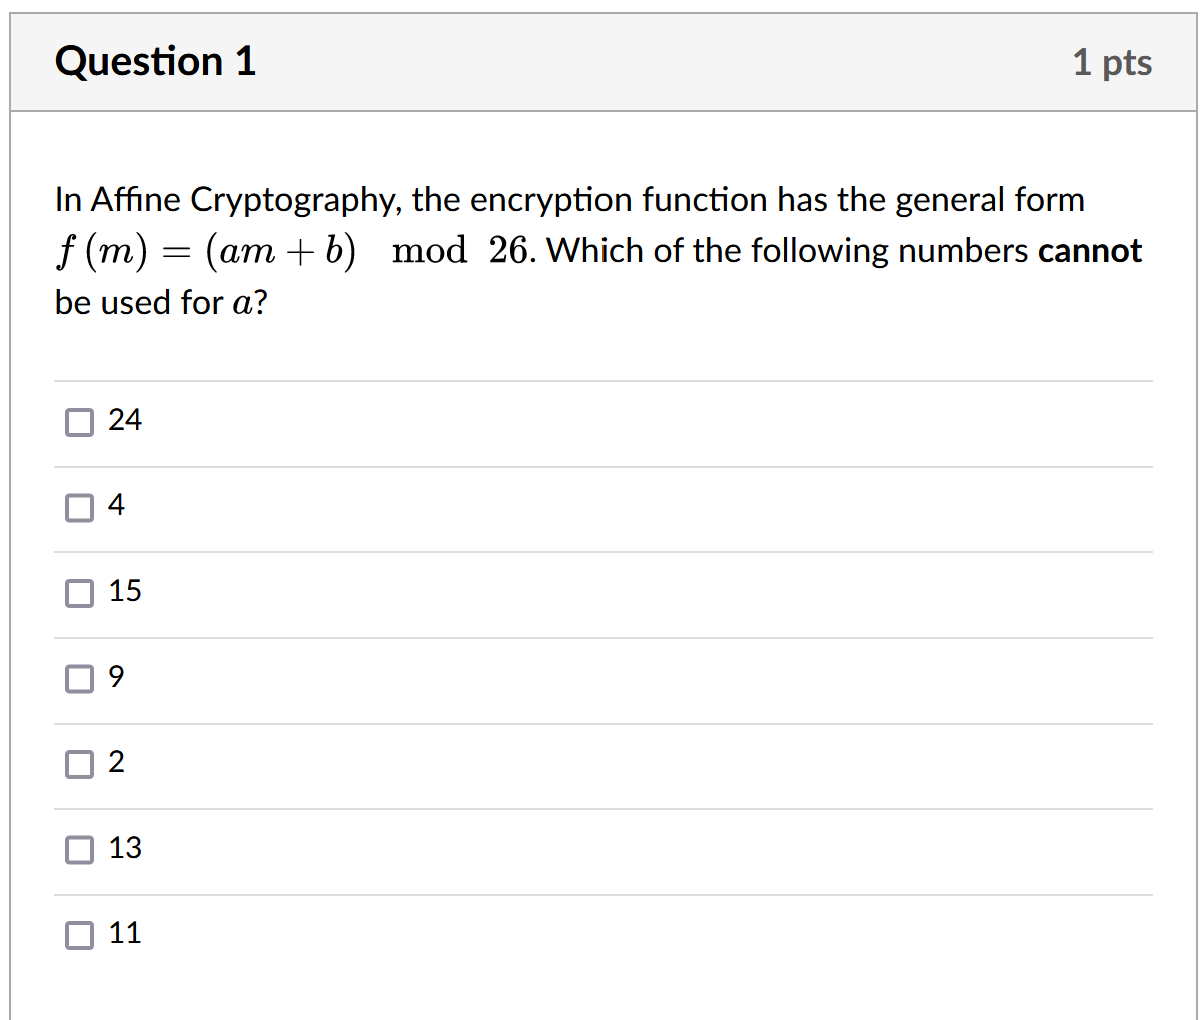Image resolution: width=1202 pixels, height=1020 pixels.
Task: Check the checkbox for answer 2
Action: (x=79, y=763)
